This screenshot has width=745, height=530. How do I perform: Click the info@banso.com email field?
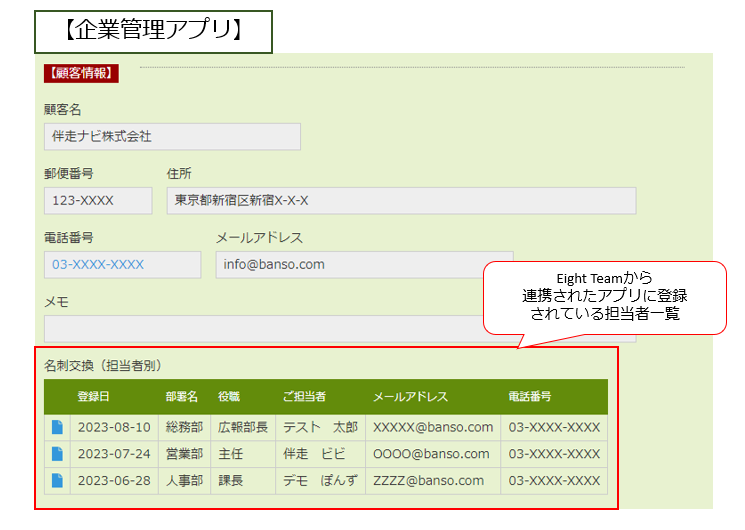(364, 265)
